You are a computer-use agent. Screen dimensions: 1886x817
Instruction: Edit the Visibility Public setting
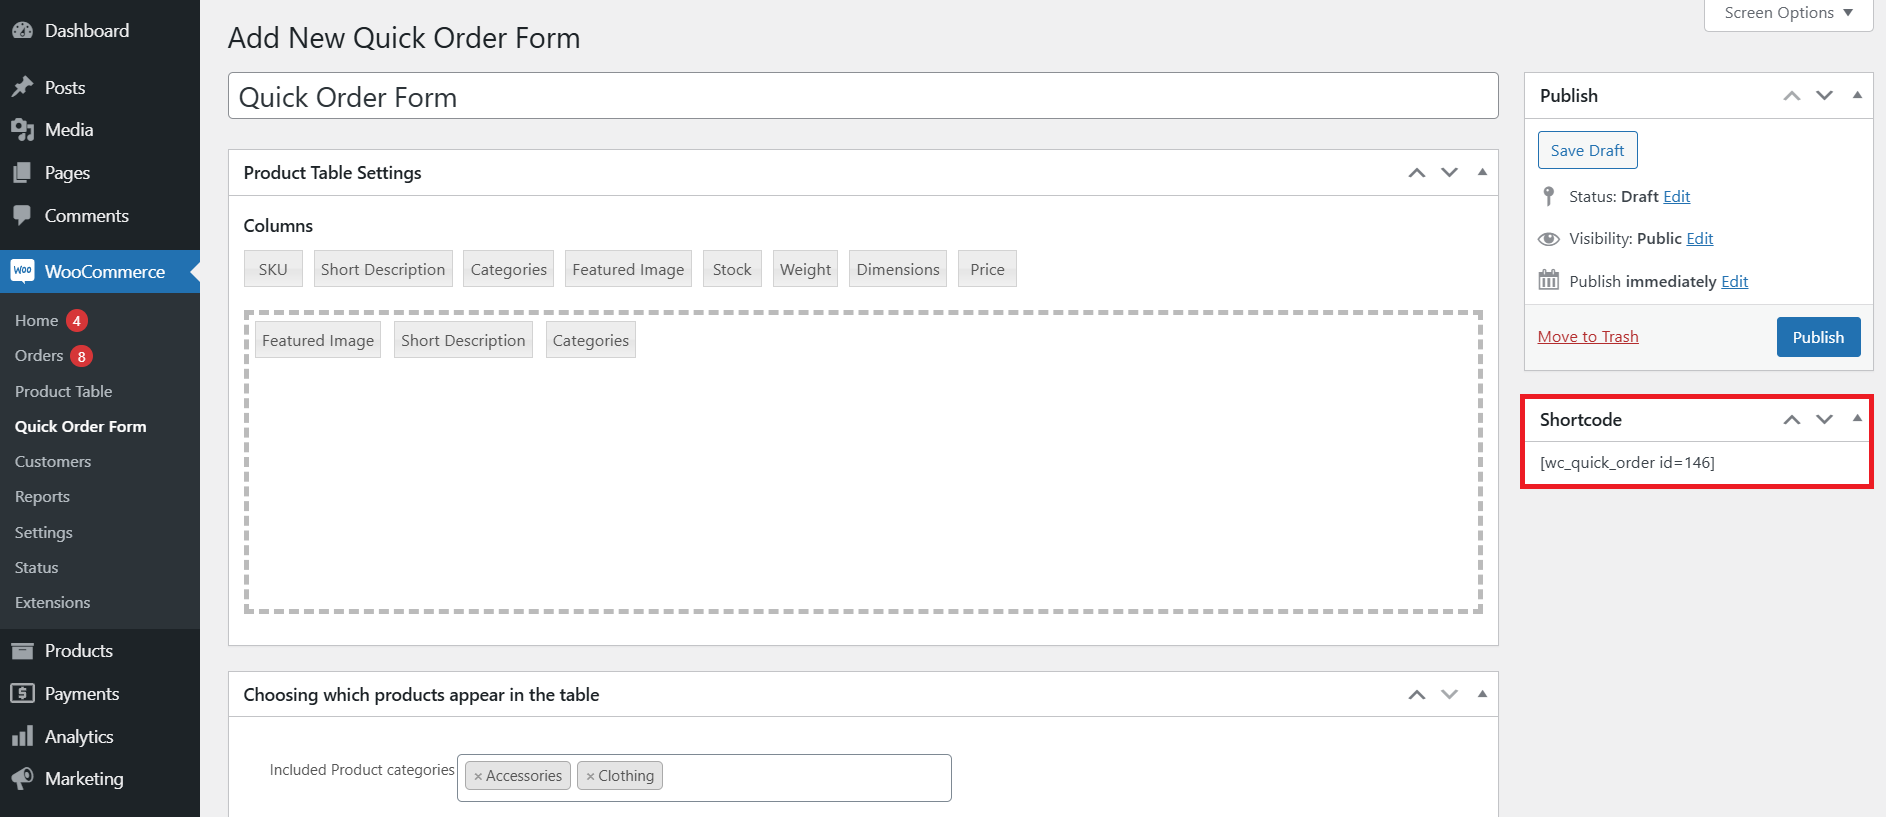click(x=1699, y=239)
